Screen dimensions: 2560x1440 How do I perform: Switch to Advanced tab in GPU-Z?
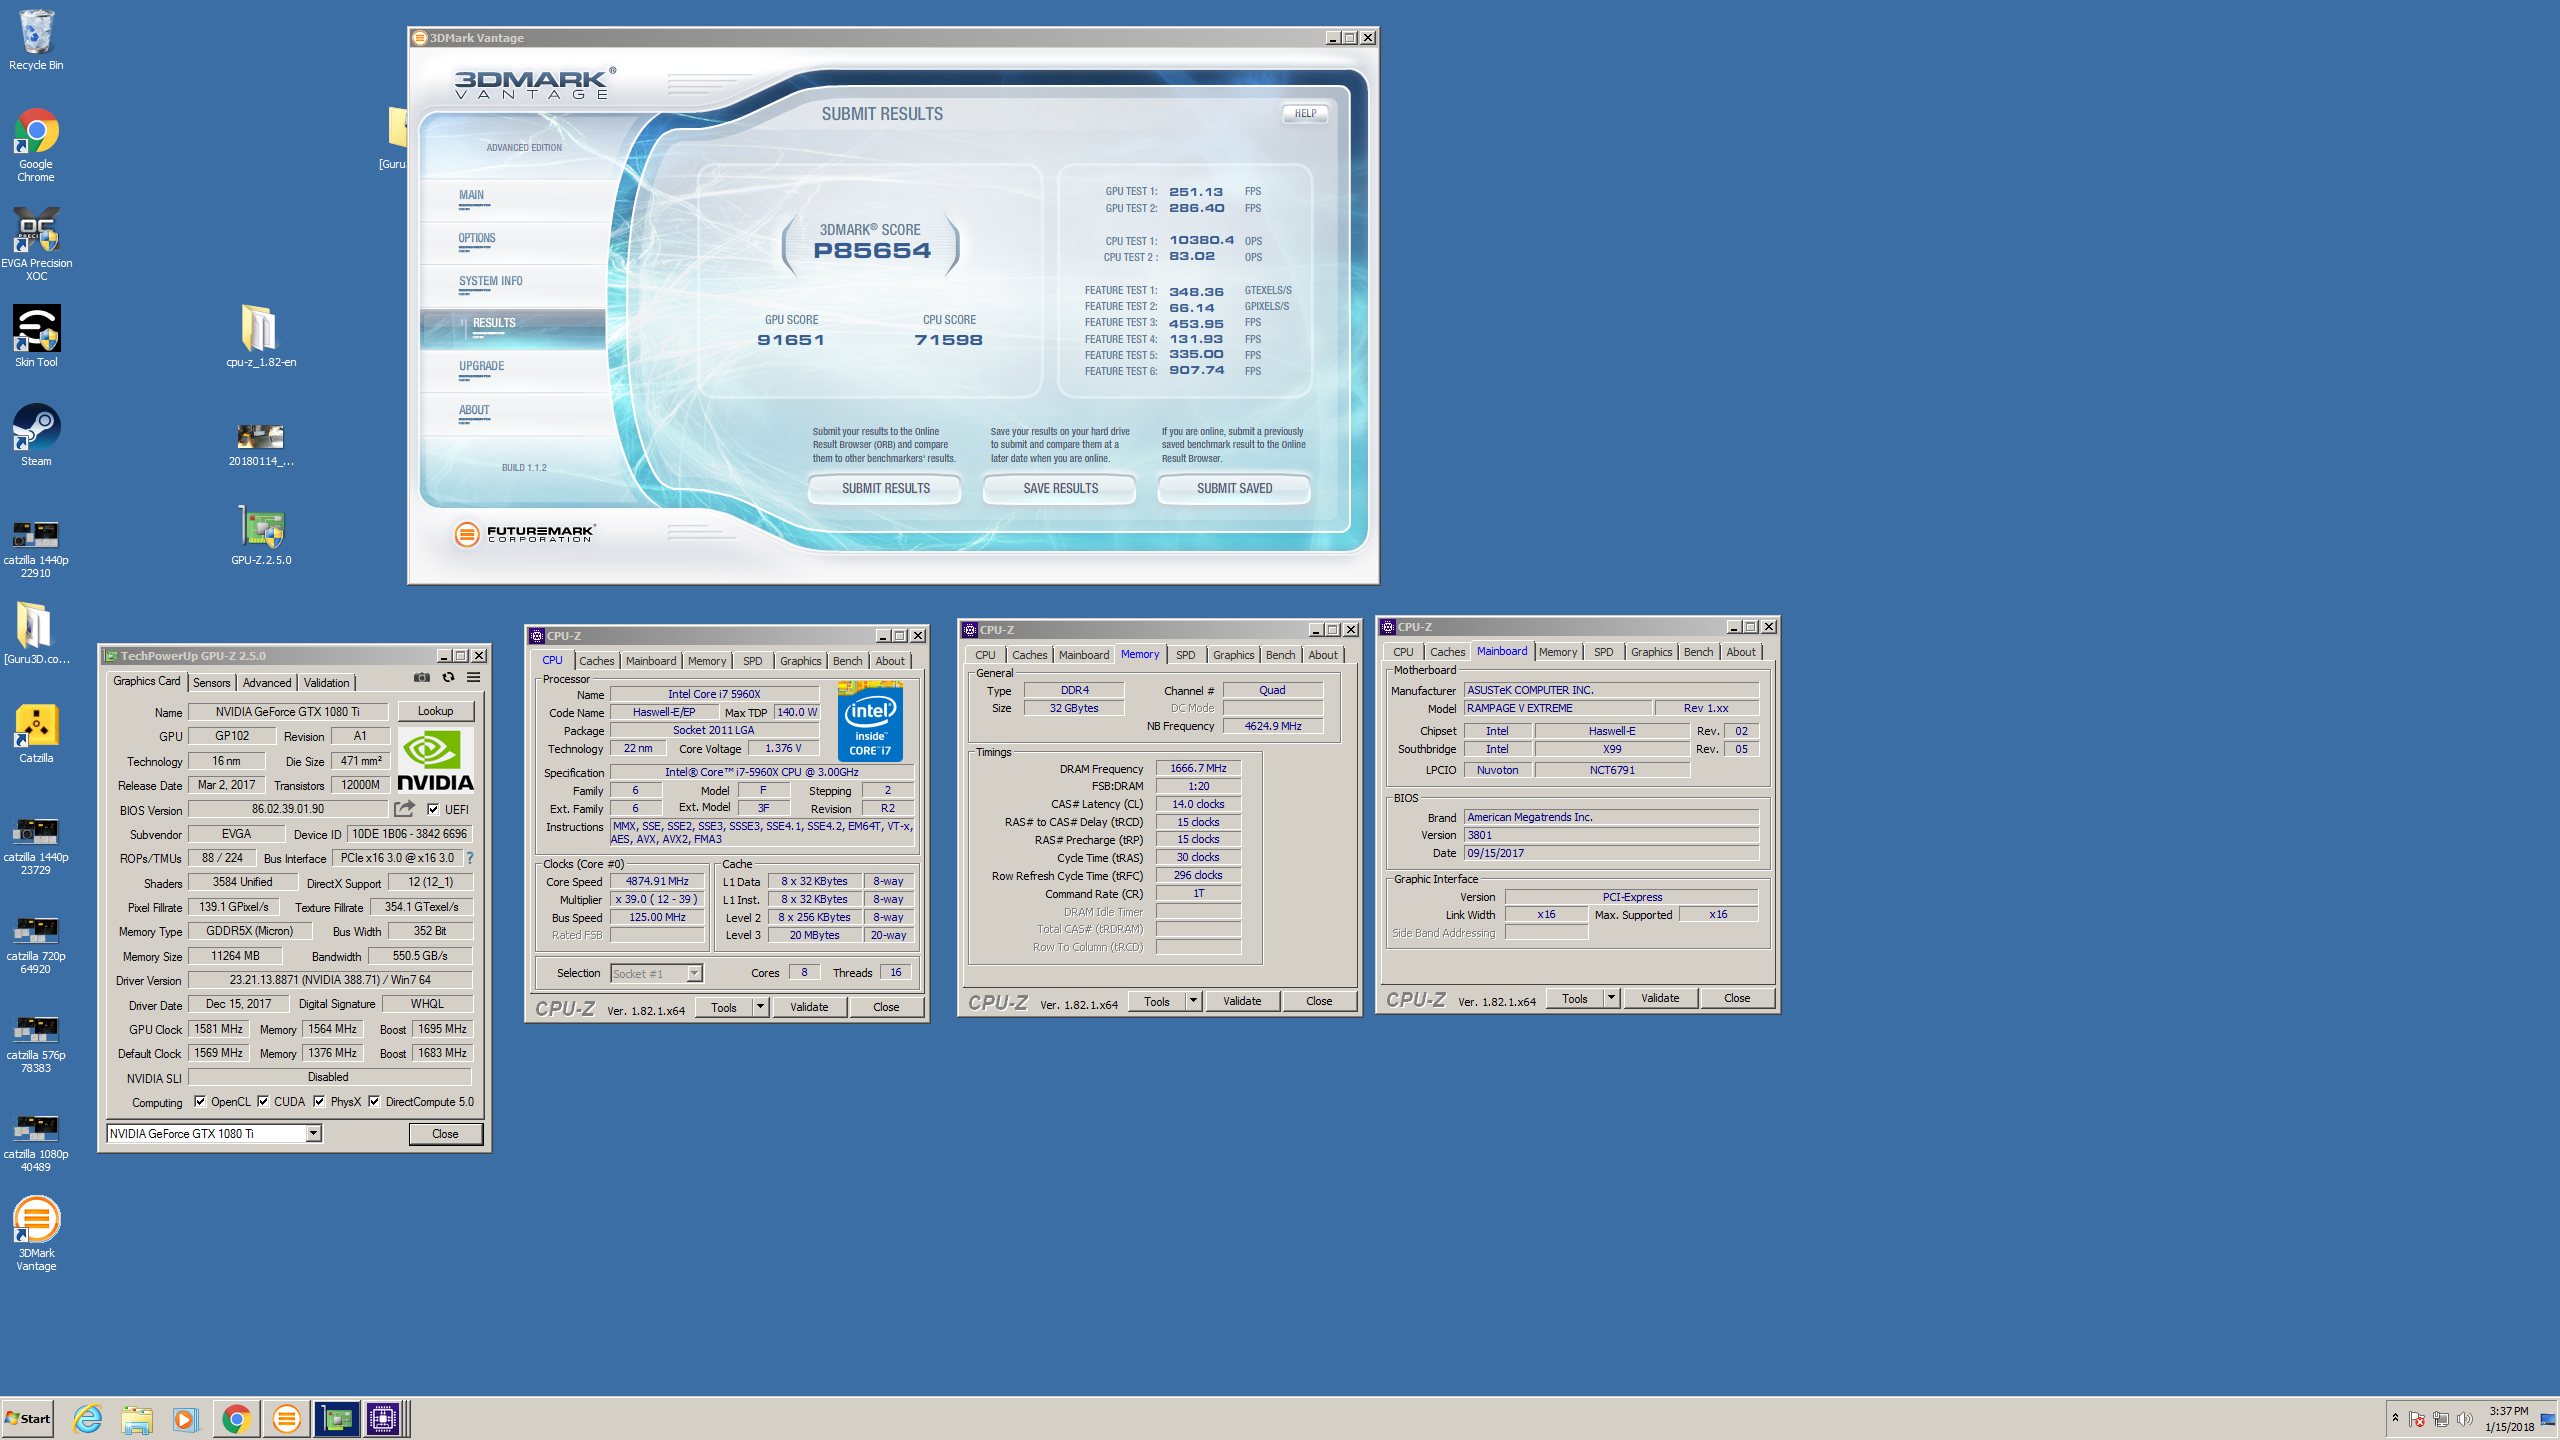click(267, 682)
